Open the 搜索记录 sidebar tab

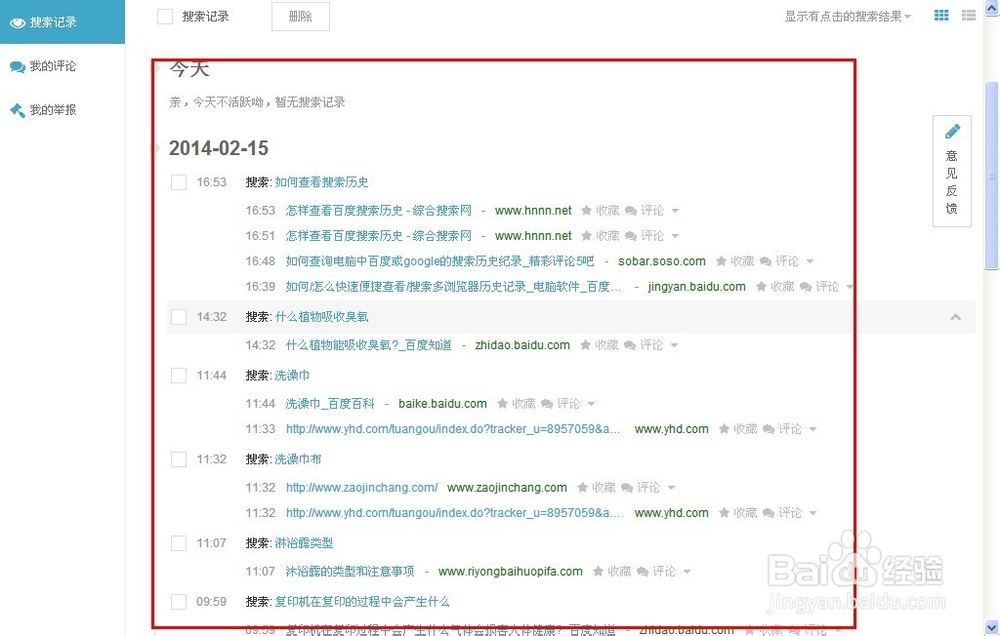(x=62, y=22)
